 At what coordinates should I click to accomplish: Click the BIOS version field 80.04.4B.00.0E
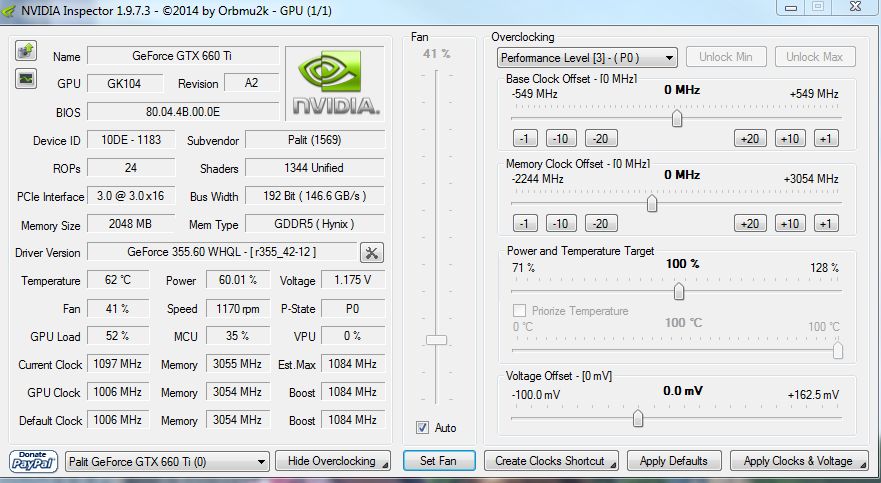[183, 111]
